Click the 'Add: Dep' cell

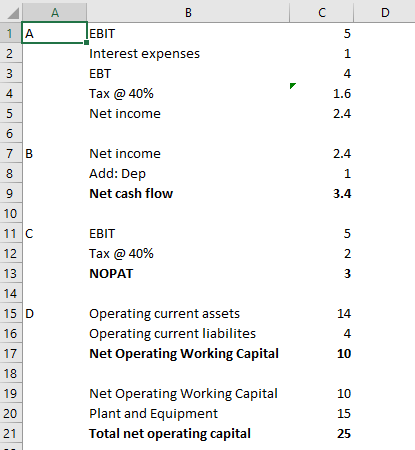[188, 173]
